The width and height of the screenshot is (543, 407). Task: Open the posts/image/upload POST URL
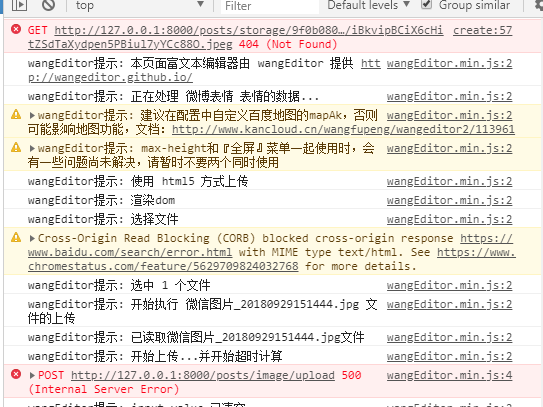click(x=203, y=375)
